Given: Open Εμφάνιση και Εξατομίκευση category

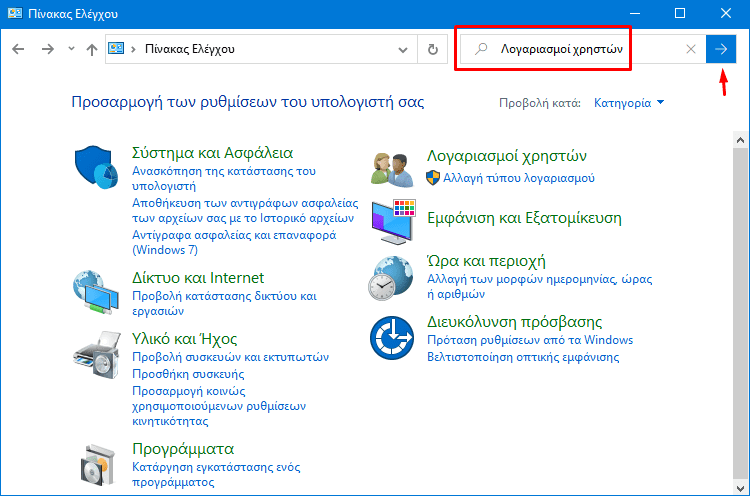Looking at the screenshot, I should coord(524,218).
